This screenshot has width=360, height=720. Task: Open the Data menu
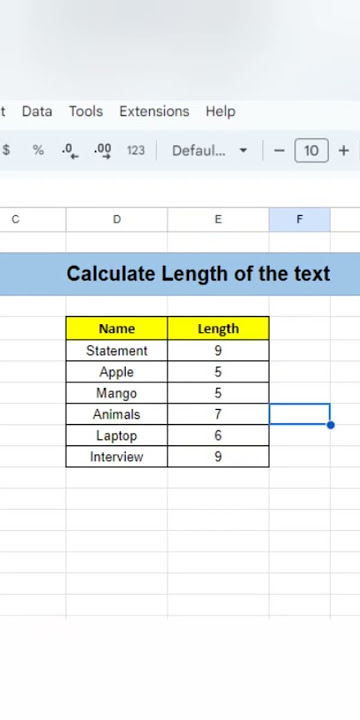37,111
